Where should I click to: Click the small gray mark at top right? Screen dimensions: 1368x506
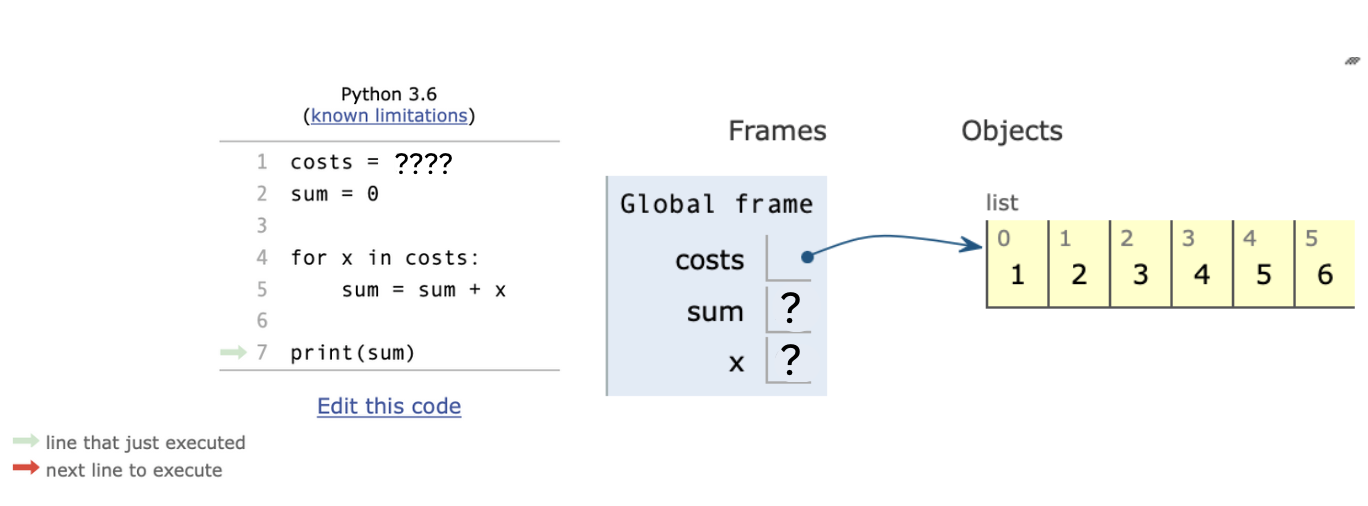tap(1353, 61)
